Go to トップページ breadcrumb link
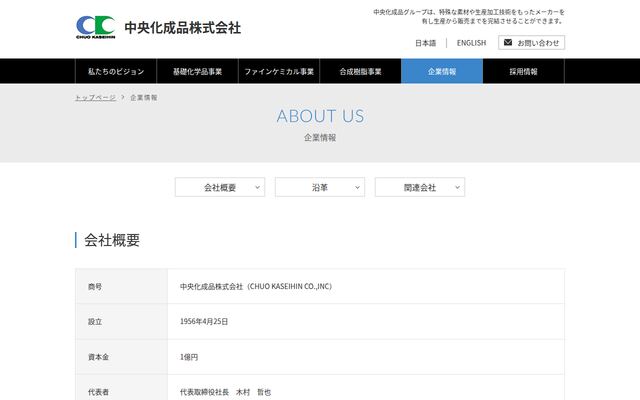The width and height of the screenshot is (640, 400). (96, 98)
